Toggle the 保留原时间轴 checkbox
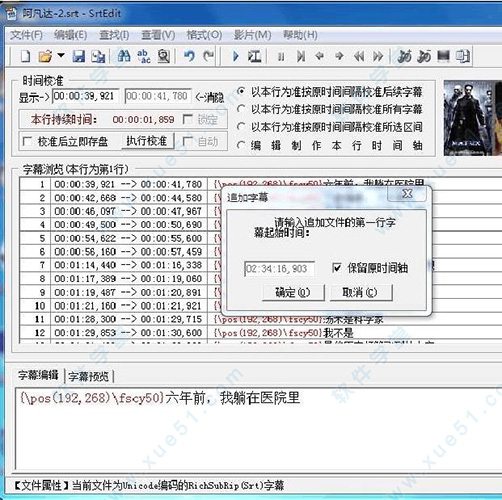The image size is (502, 500). point(337,268)
